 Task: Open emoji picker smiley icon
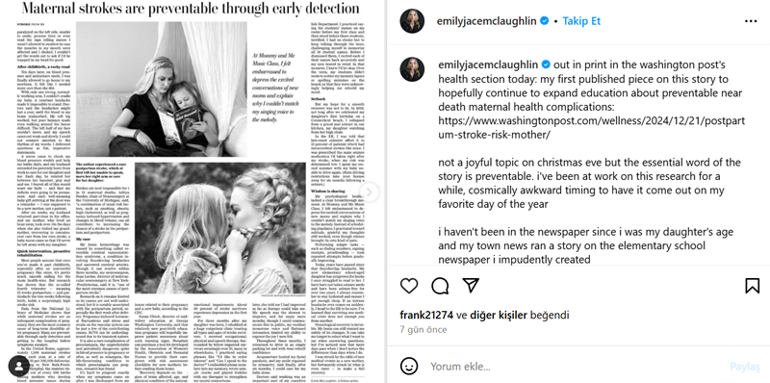pyautogui.click(x=409, y=366)
